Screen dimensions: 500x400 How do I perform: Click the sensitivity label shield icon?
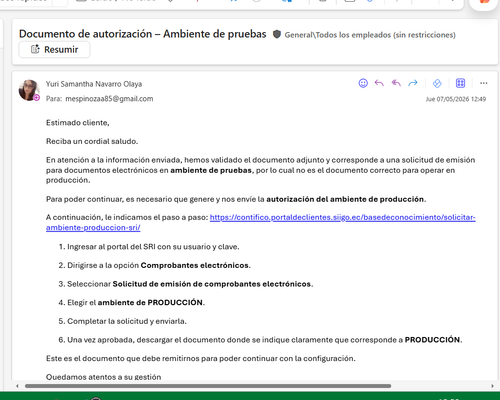[x=277, y=34]
